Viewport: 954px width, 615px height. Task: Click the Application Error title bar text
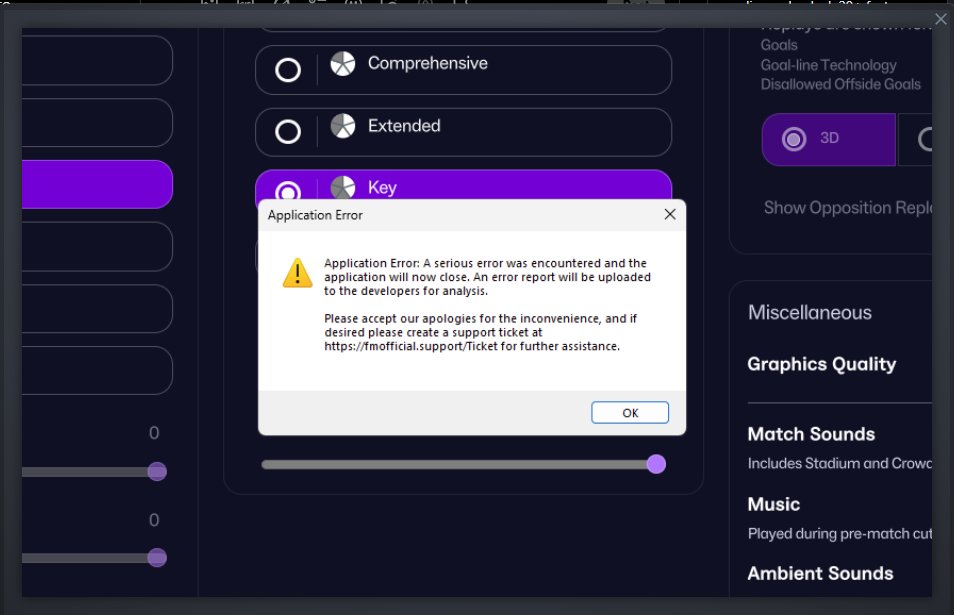[315, 215]
